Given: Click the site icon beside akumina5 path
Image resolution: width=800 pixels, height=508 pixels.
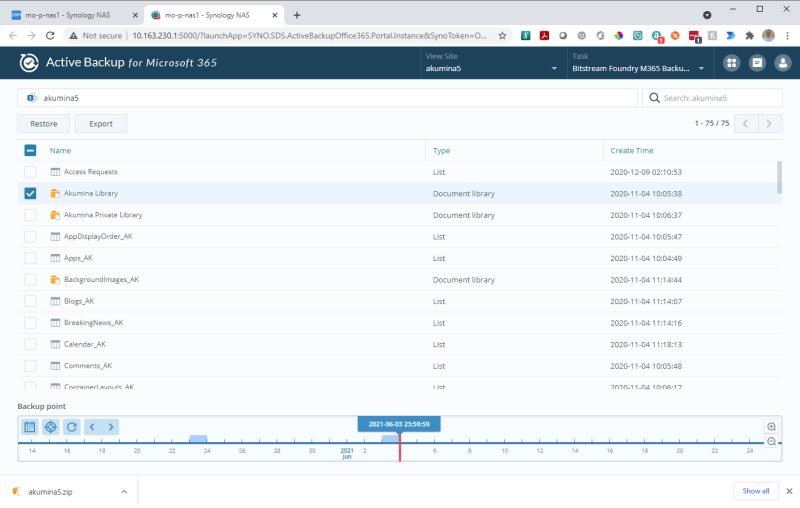Looking at the screenshot, I should [x=32, y=98].
